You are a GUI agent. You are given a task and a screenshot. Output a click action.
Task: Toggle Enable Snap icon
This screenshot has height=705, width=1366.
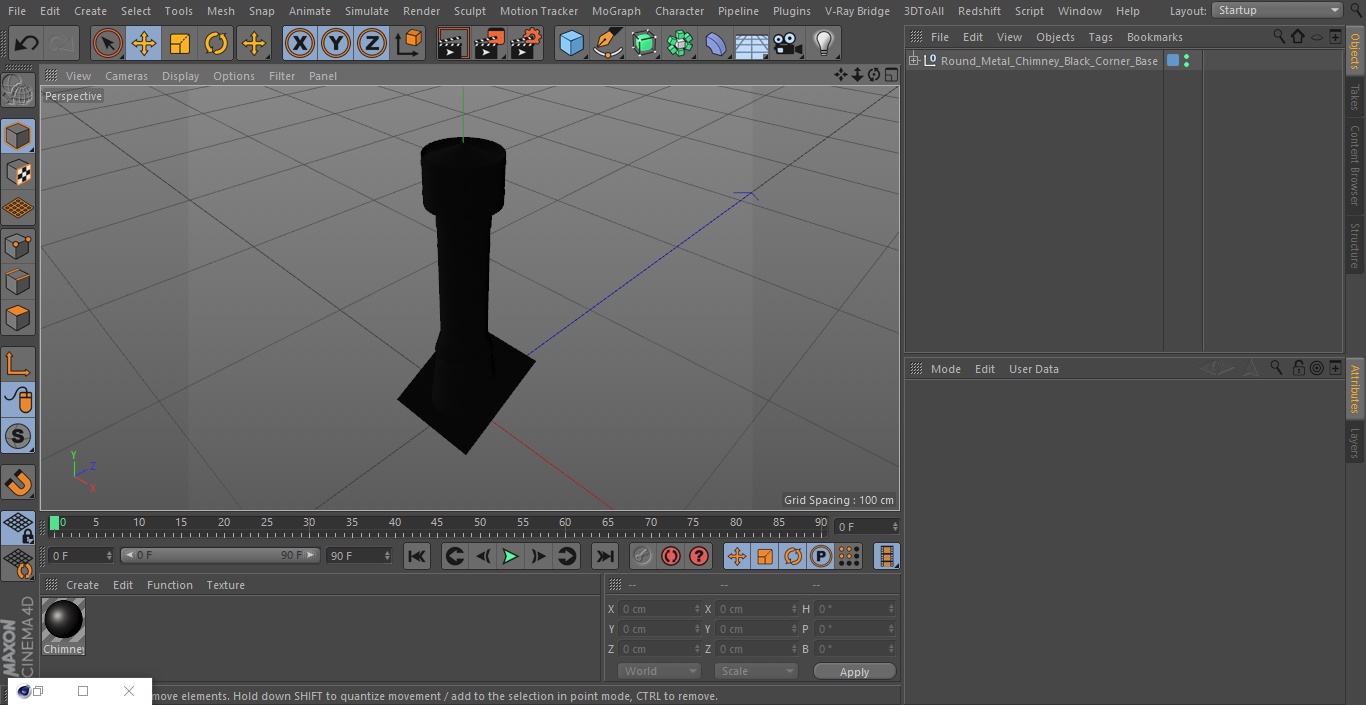click(x=18, y=437)
